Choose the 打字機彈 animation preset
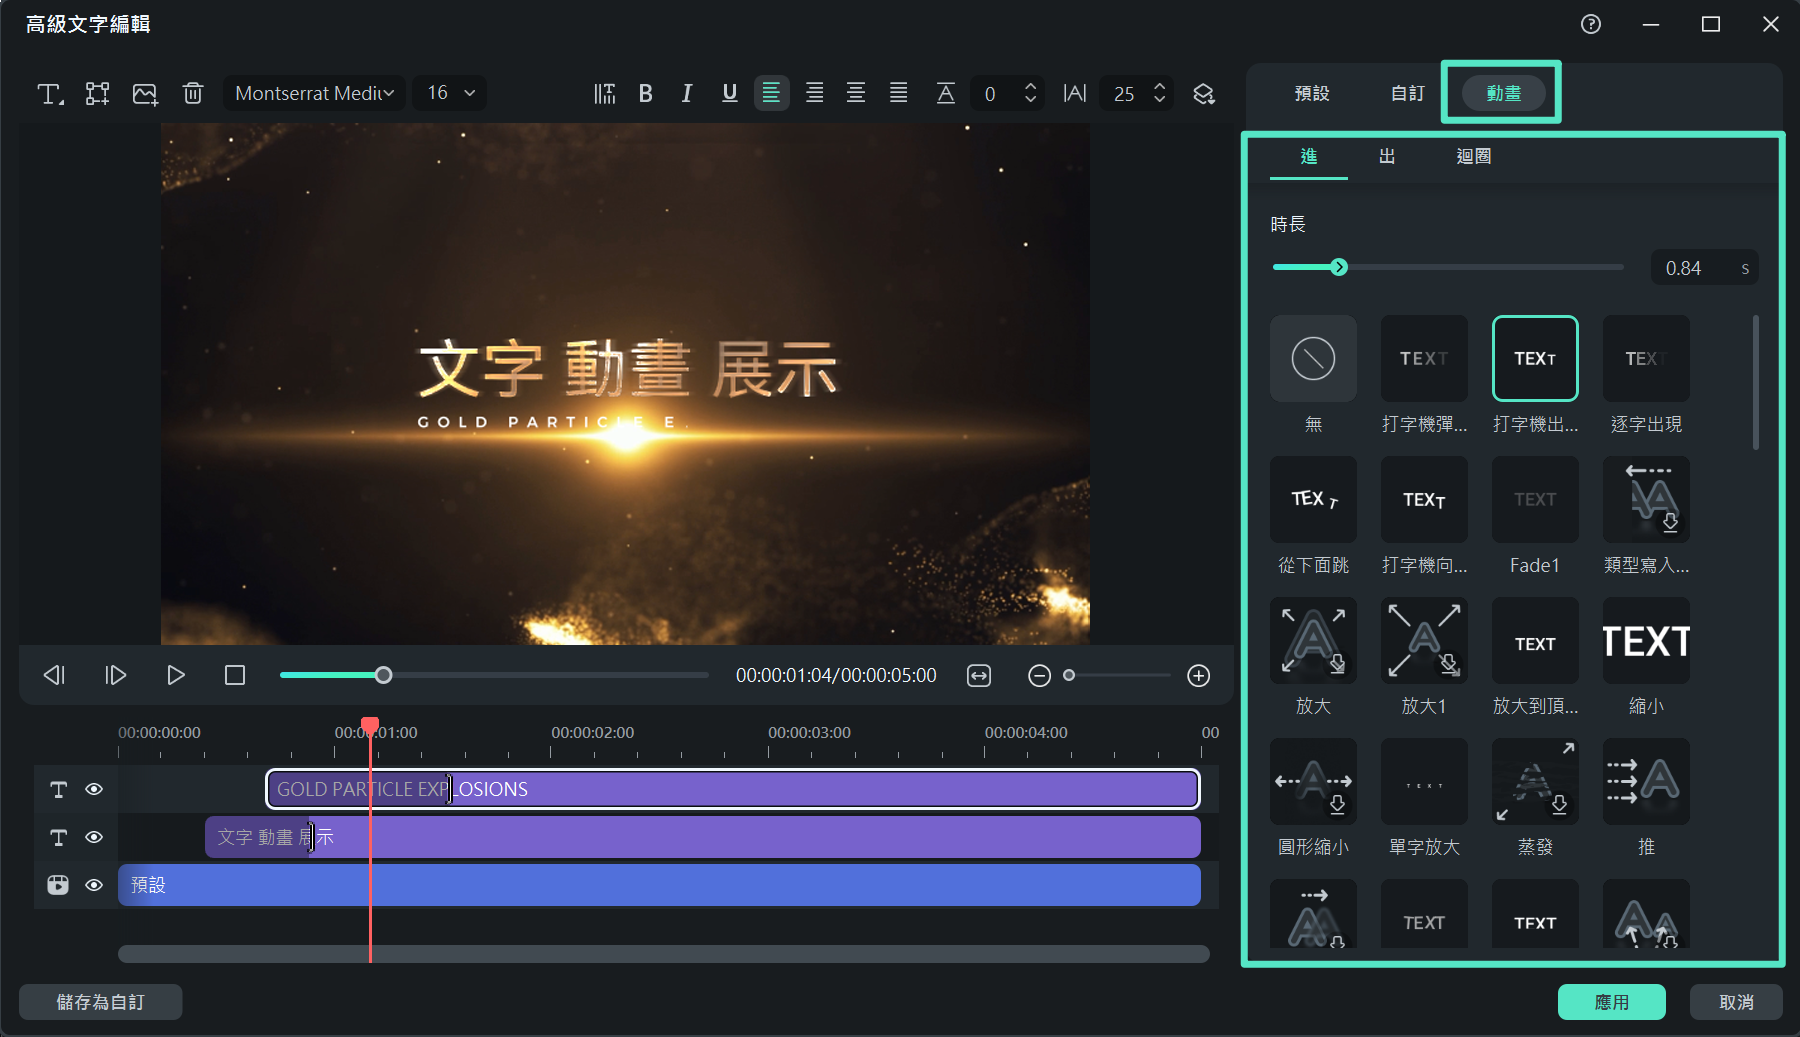Viewport: 1800px width, 1037px height. point(1424,359)
